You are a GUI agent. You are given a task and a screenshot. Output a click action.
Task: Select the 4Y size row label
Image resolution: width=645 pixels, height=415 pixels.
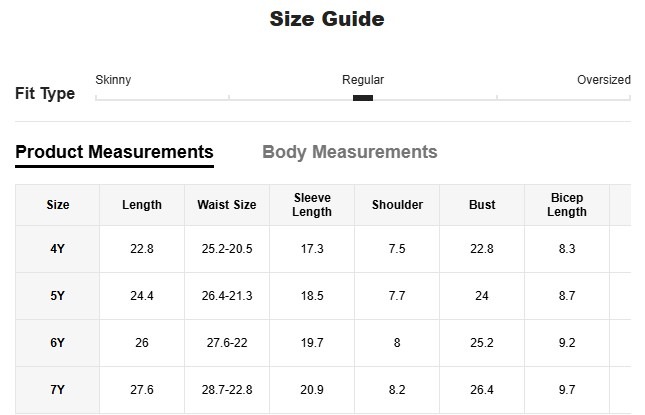[58, 249]
